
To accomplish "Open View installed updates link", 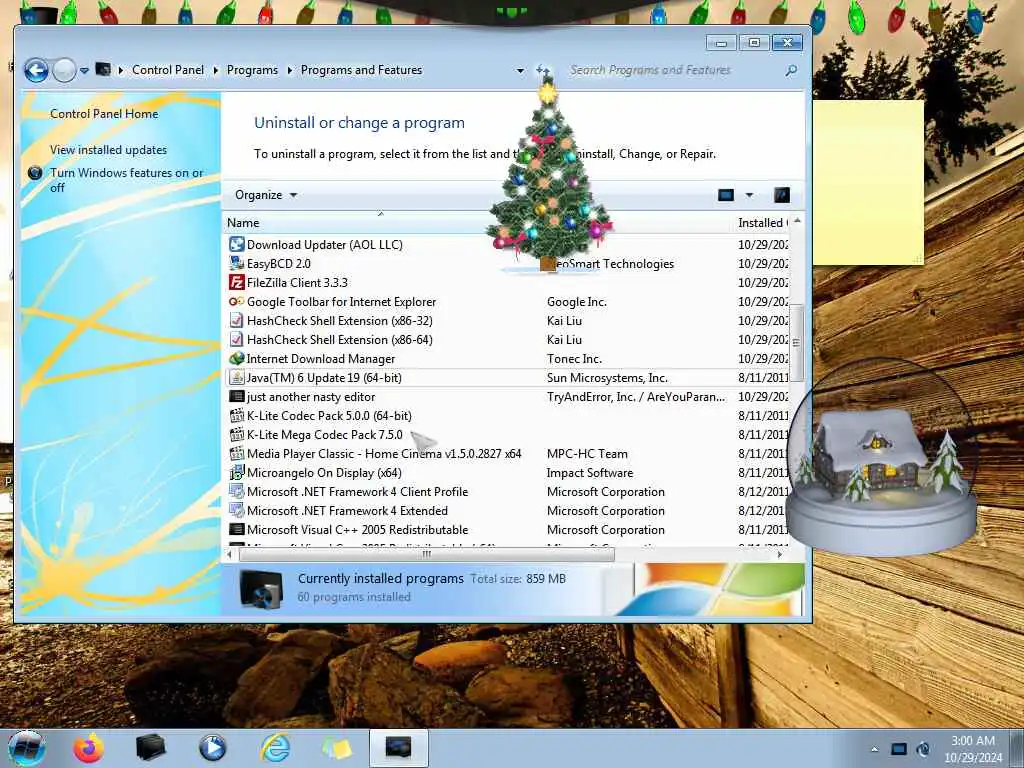I will coord(108,150).
